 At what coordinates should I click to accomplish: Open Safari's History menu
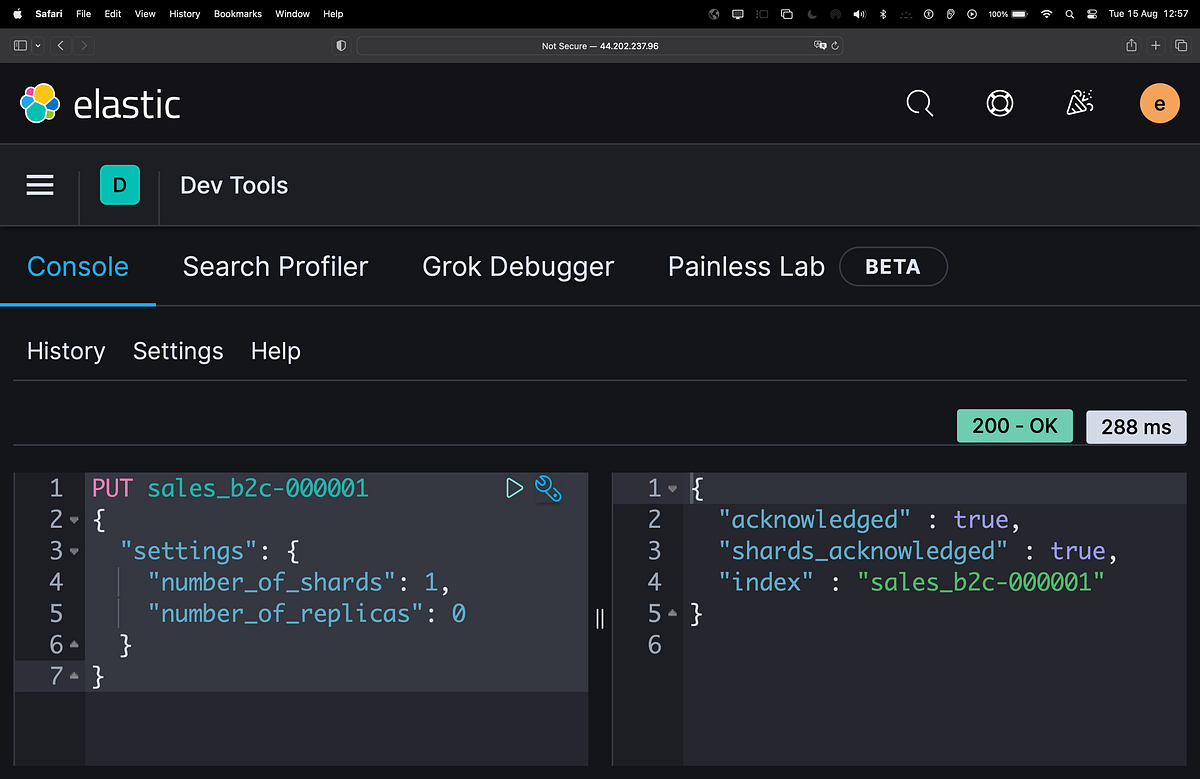pos(185,14)
